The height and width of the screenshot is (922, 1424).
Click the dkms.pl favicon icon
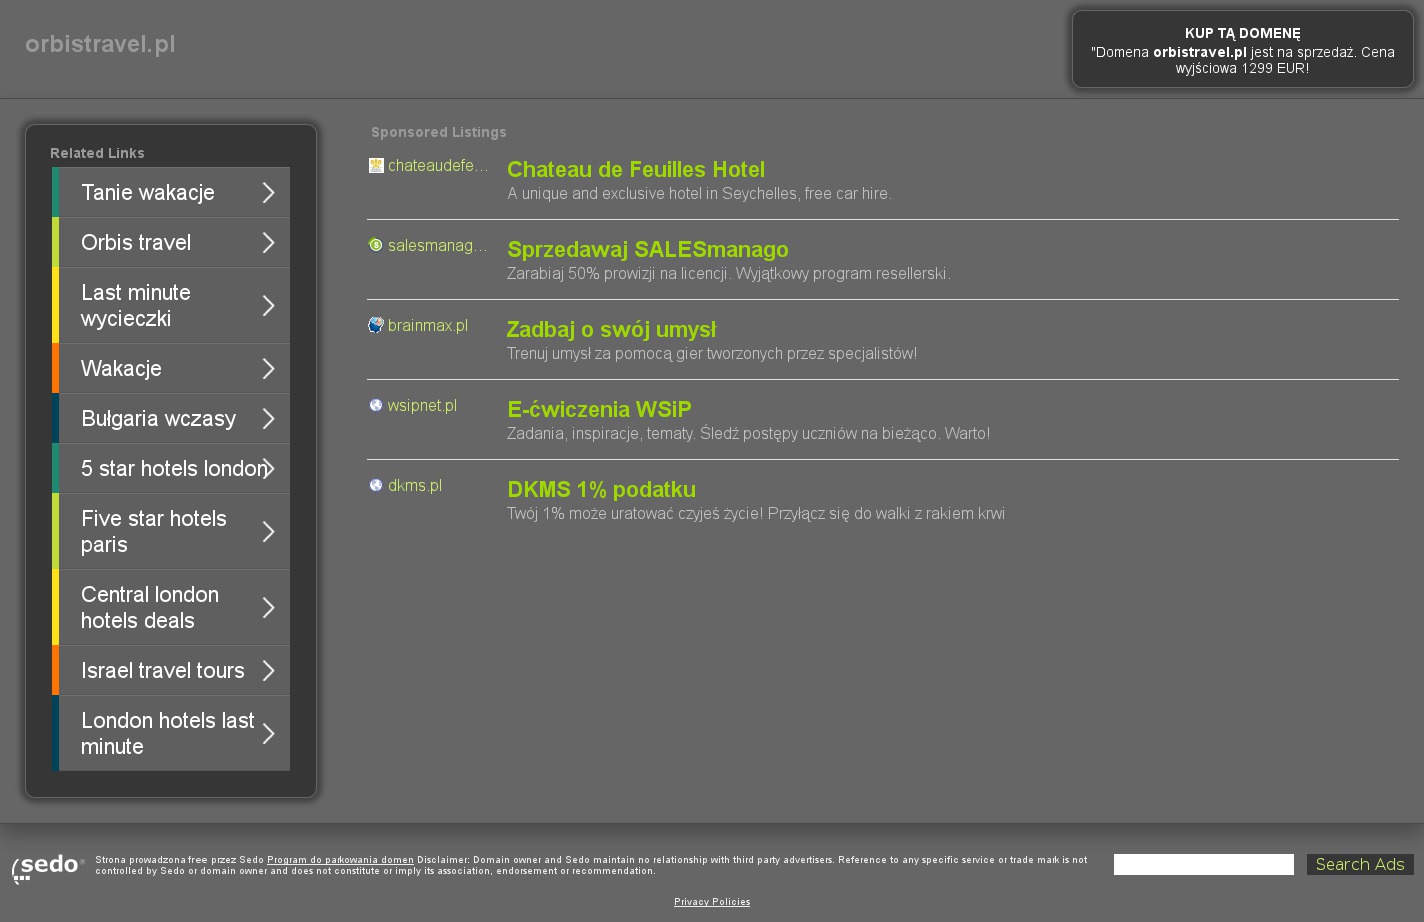[376, 485]
